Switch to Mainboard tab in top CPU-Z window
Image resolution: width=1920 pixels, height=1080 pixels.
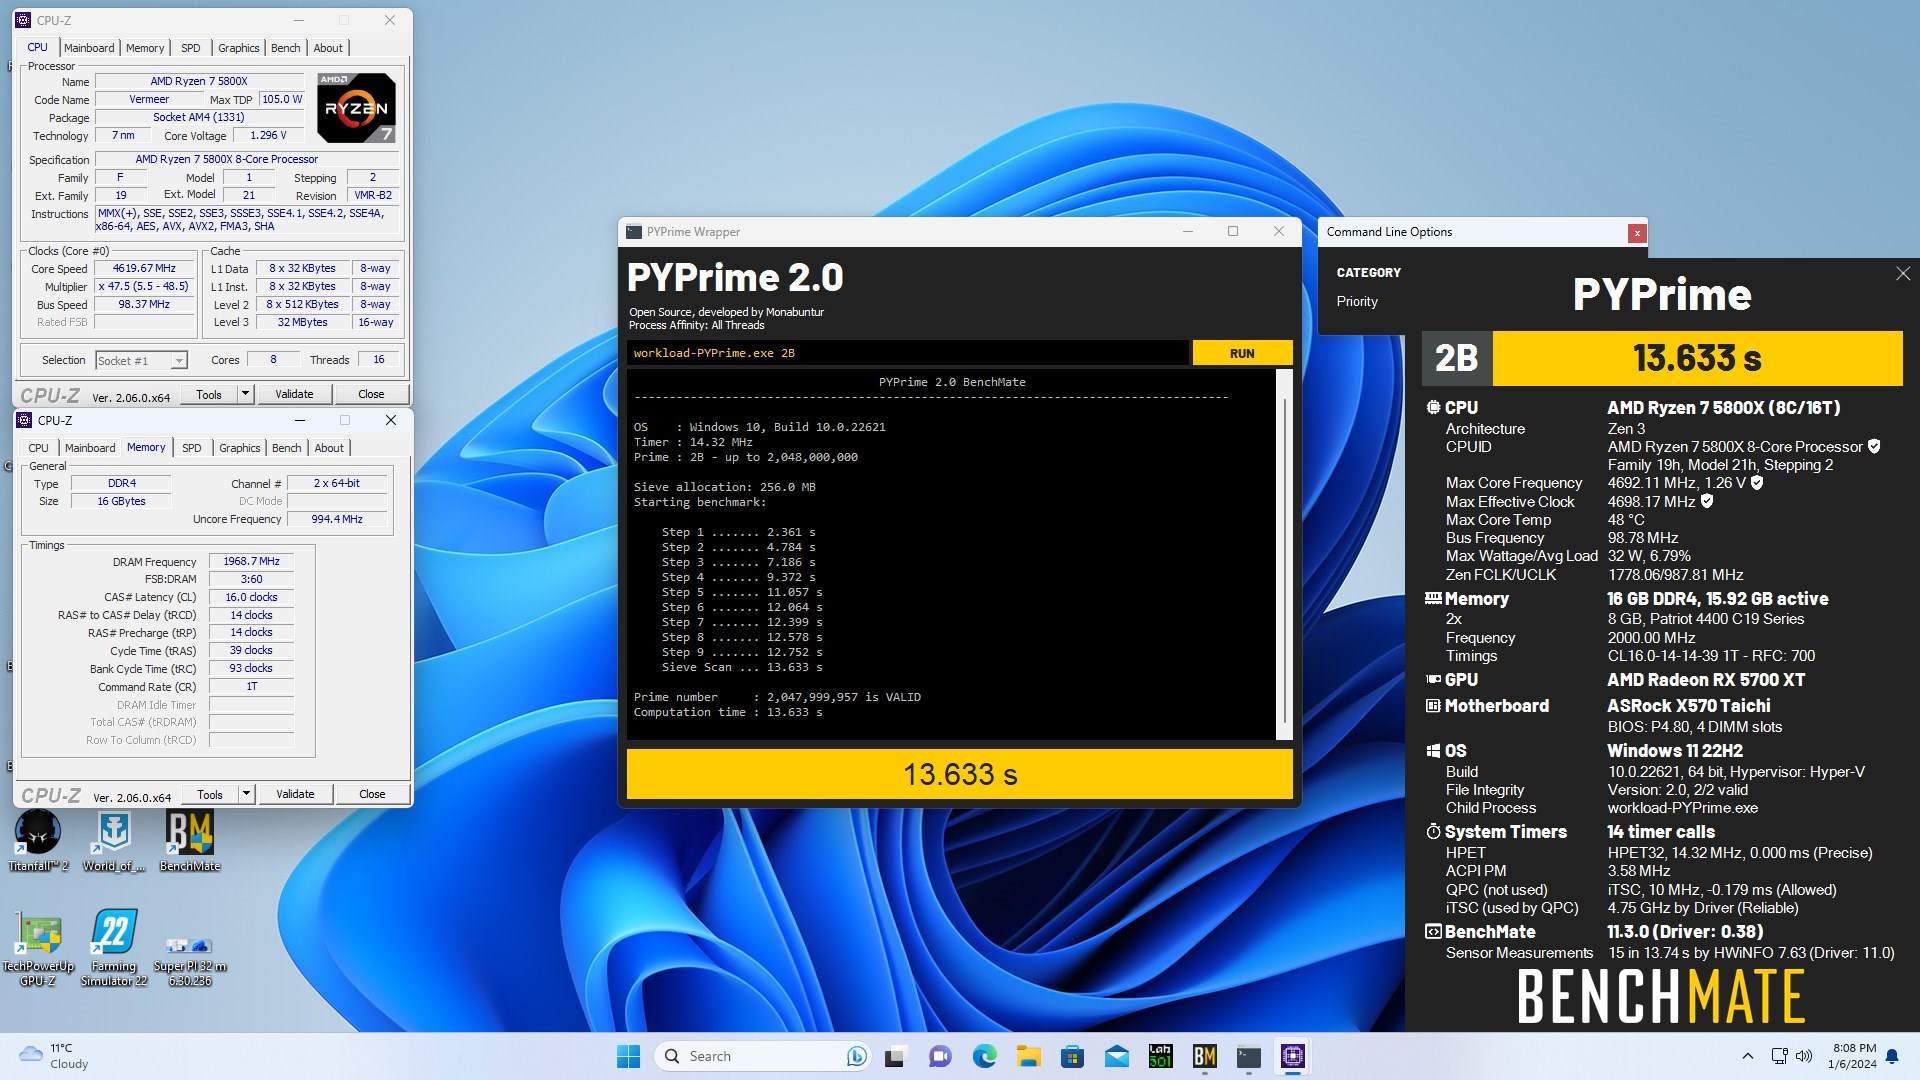tap(89, 48)
